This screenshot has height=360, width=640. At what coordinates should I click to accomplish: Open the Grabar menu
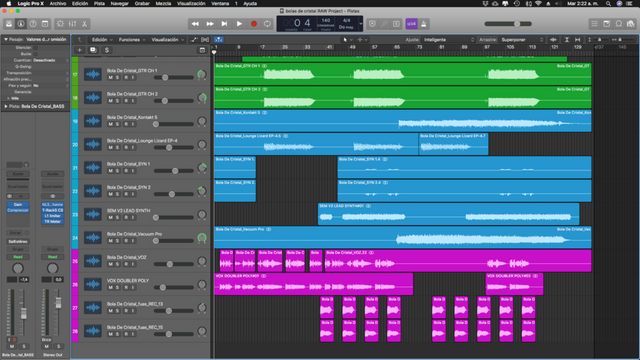[x=142, y=3]
